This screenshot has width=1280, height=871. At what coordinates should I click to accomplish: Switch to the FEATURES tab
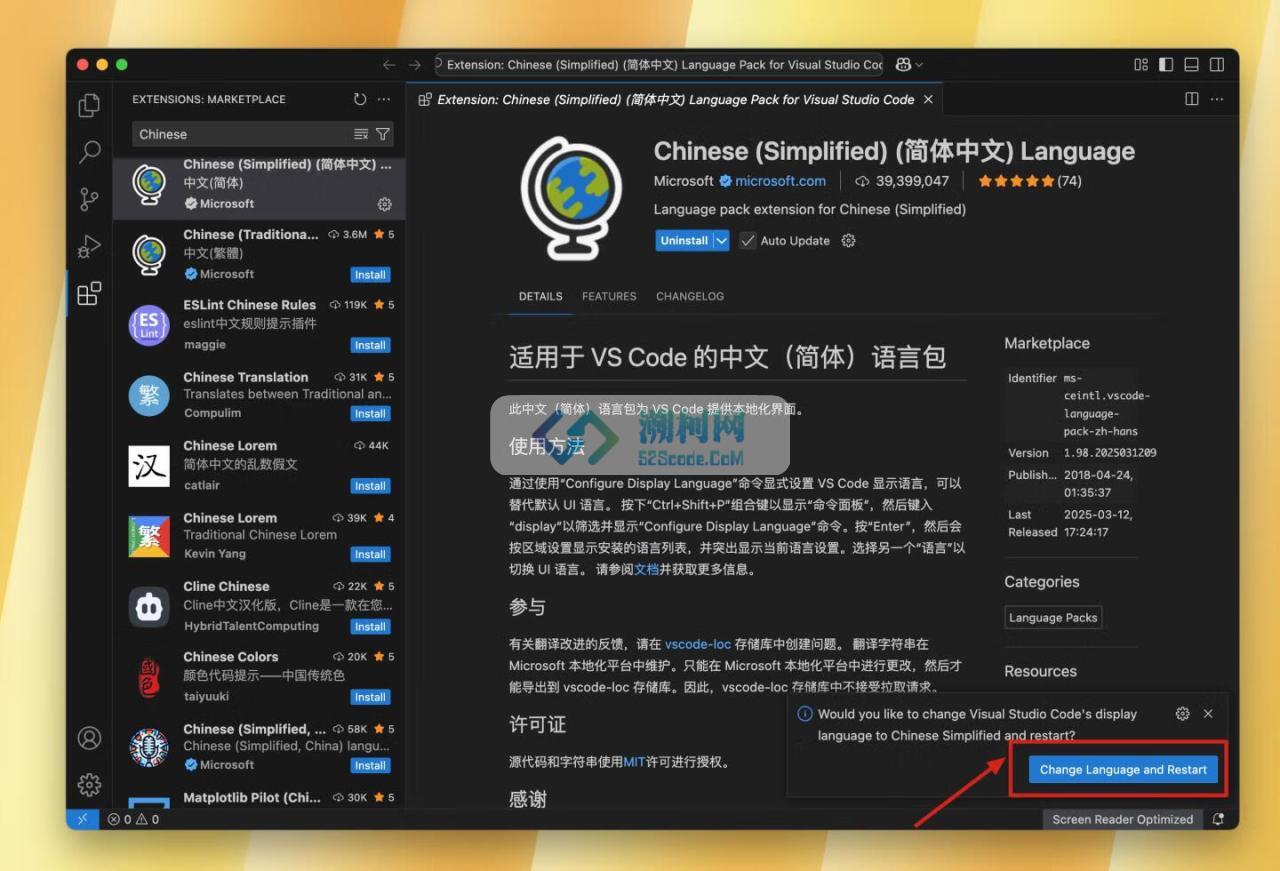coord(609,296)
